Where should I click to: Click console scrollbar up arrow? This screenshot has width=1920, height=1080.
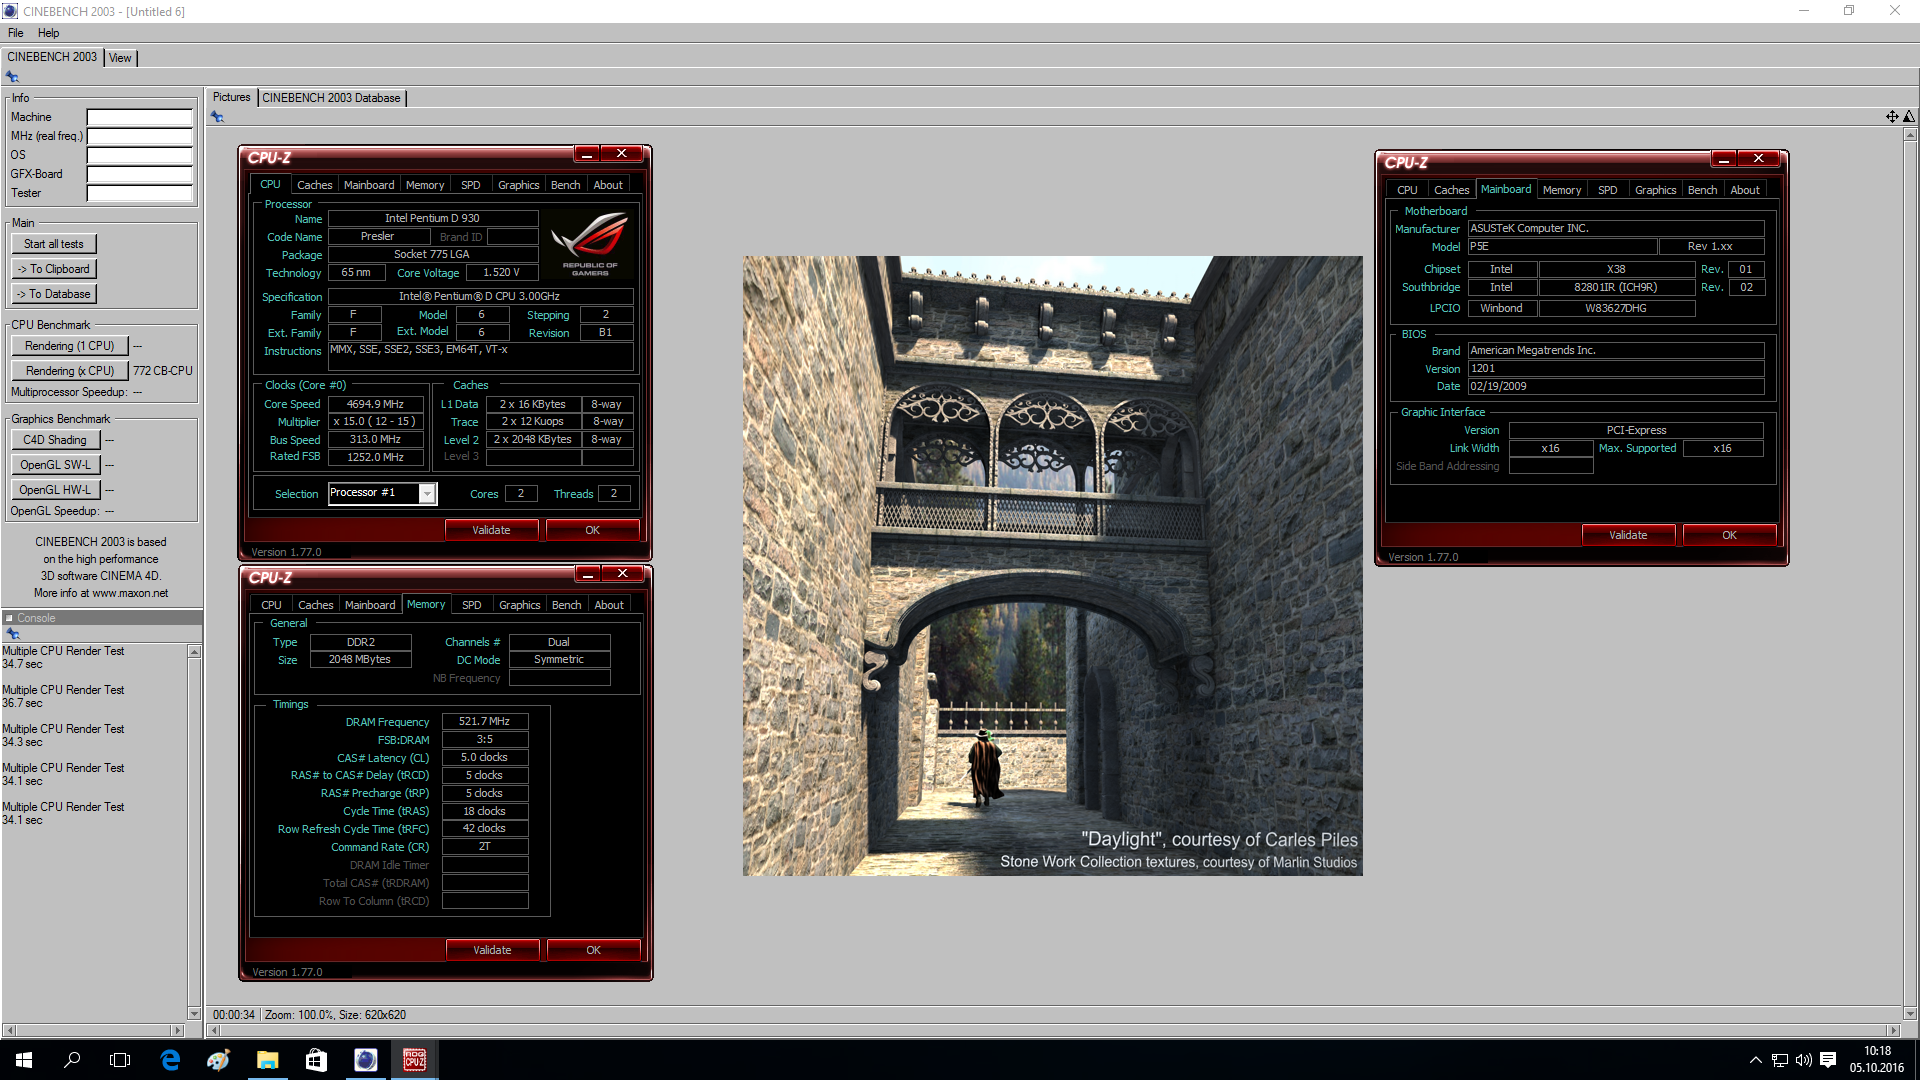tap(194, 652)
